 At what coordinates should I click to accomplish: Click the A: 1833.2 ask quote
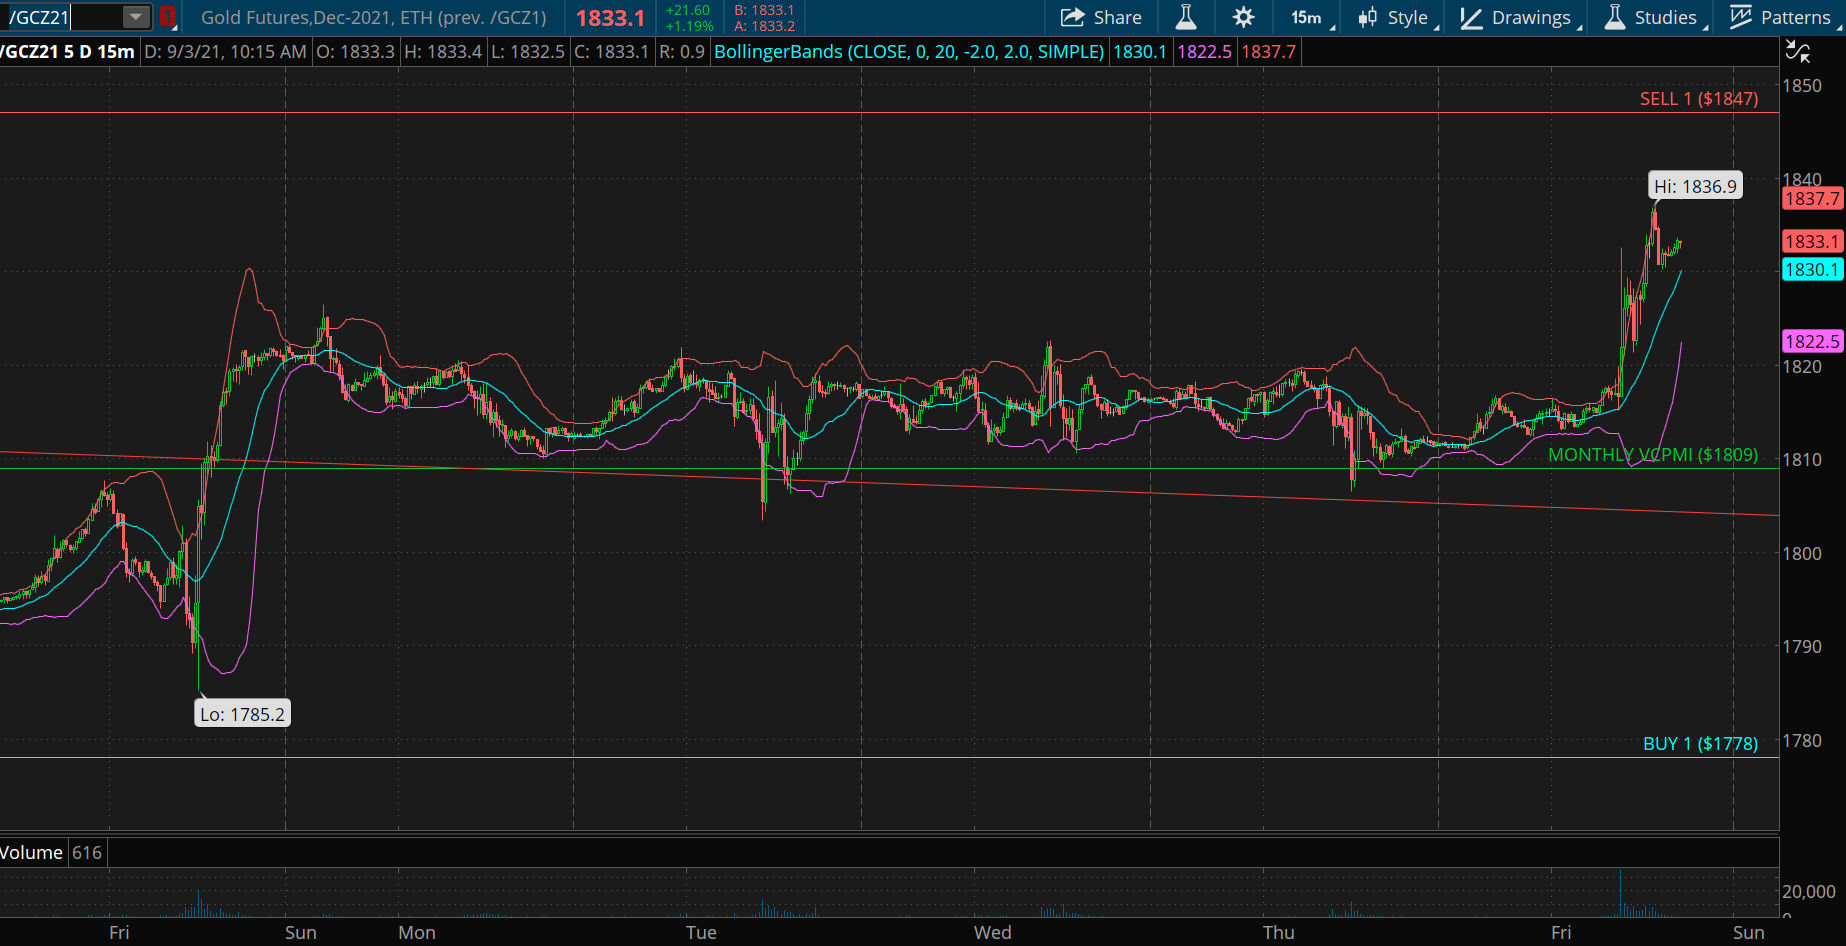coord(764,26)
